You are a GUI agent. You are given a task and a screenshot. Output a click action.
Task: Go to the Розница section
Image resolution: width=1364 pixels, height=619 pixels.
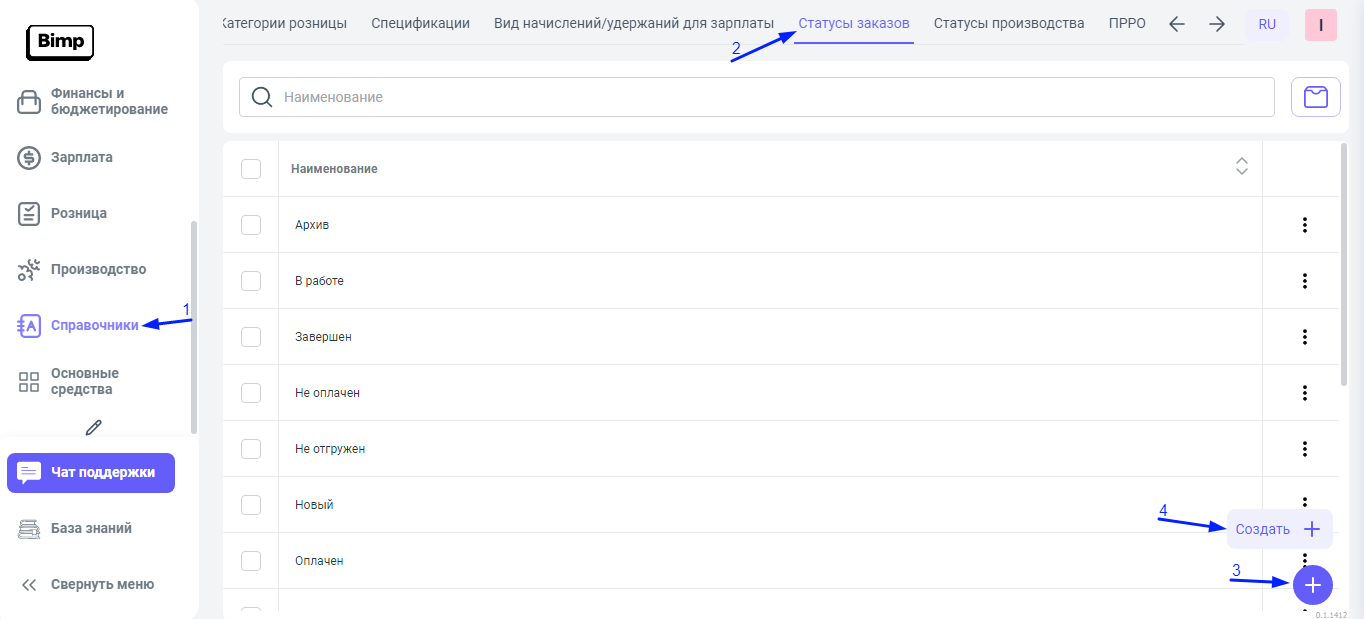tap(78, 213)
